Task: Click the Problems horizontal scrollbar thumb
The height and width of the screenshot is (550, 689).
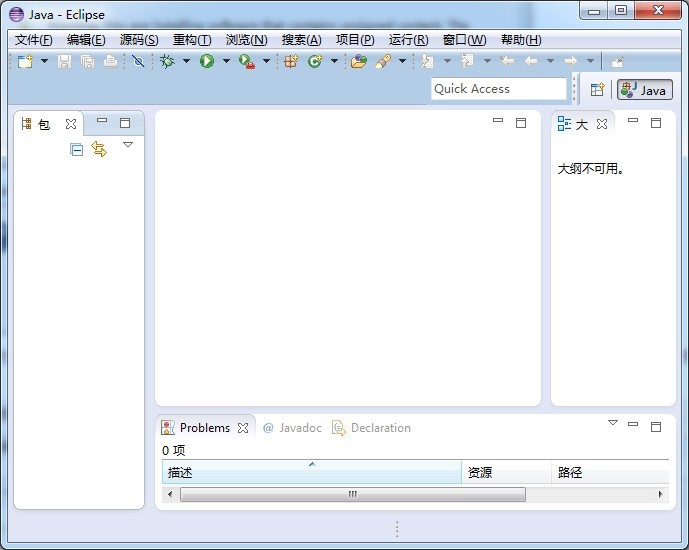Action: click(x=353, y=495)
